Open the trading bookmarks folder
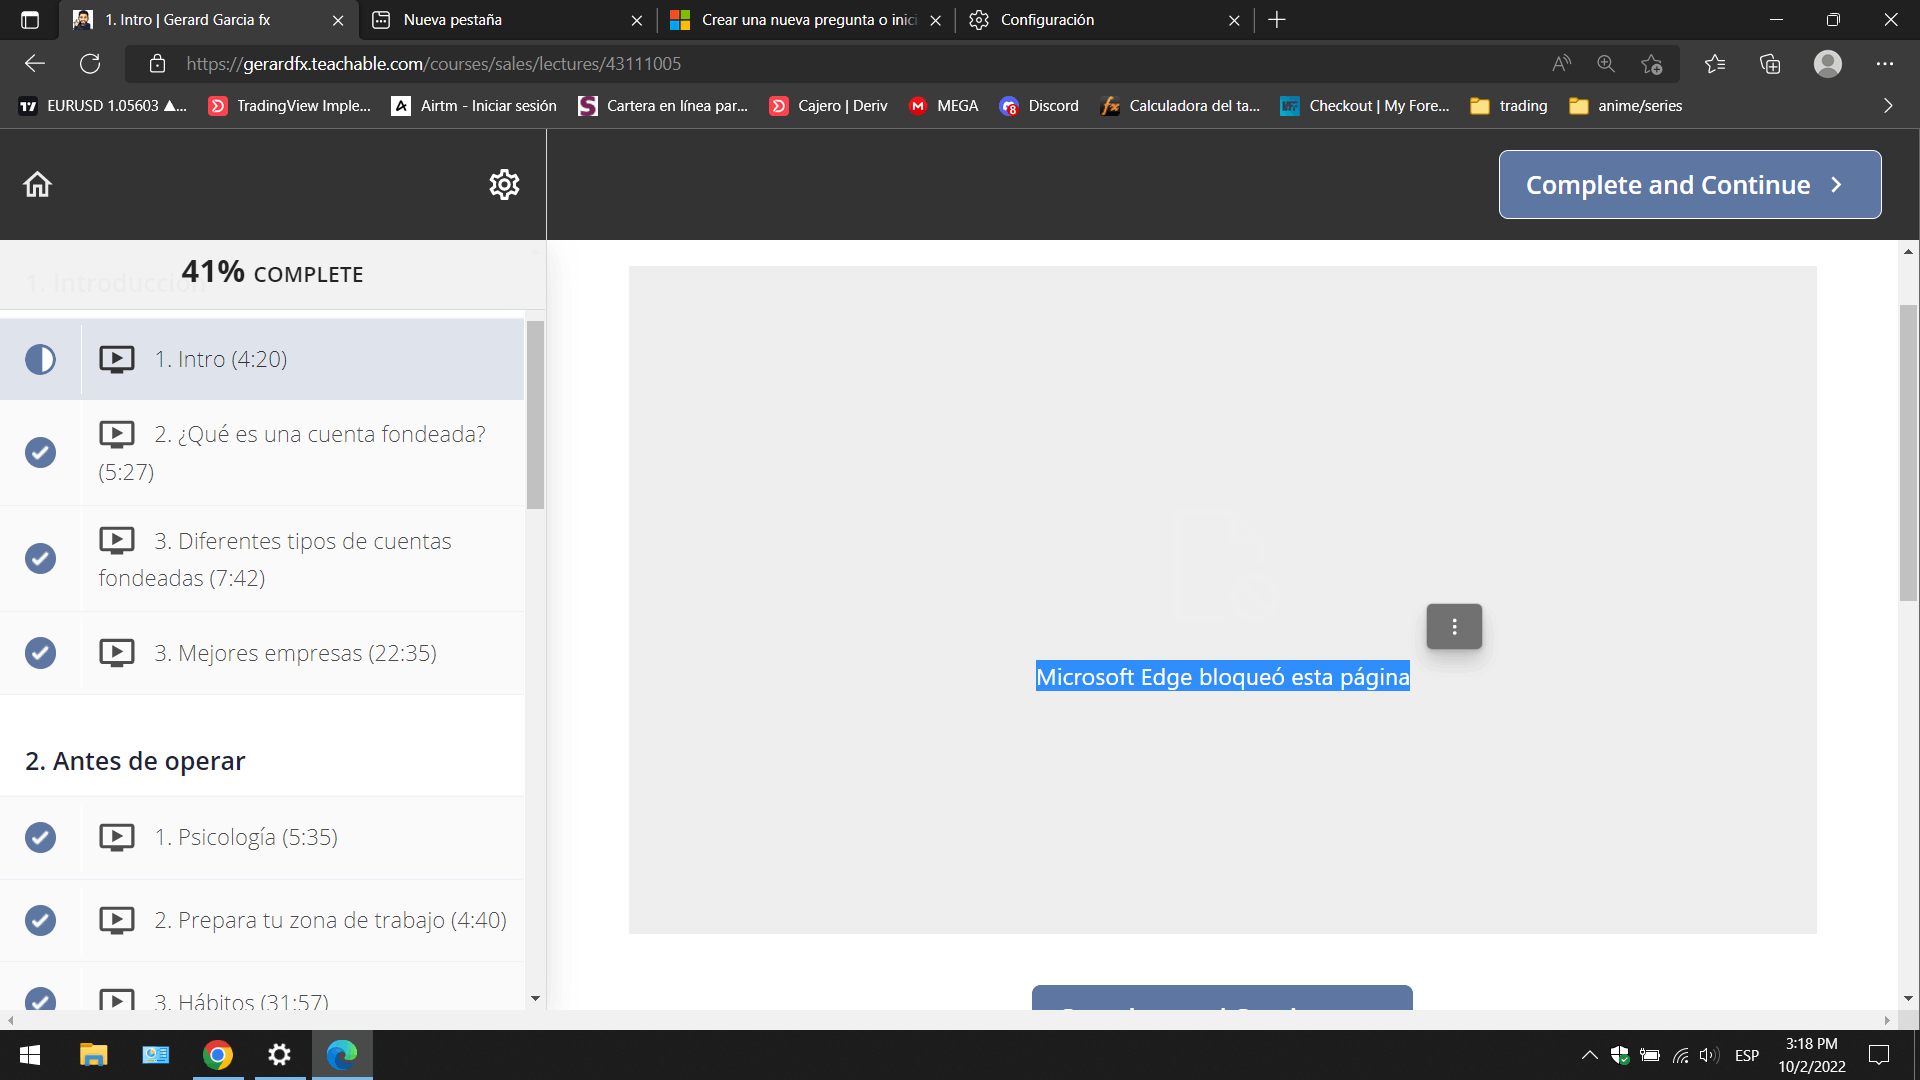The width and height of the screenshot is (1920, 1080). [1509, 106]
